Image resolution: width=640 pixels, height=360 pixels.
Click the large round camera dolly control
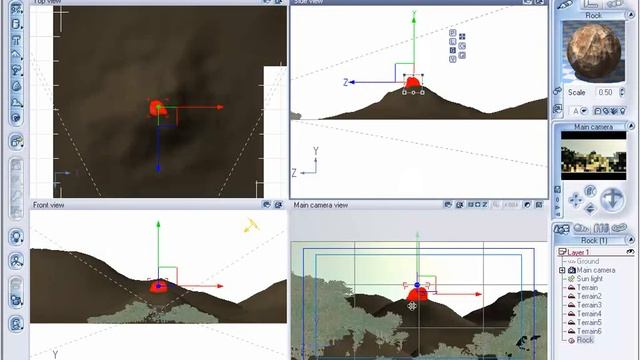tap(612, 200)
